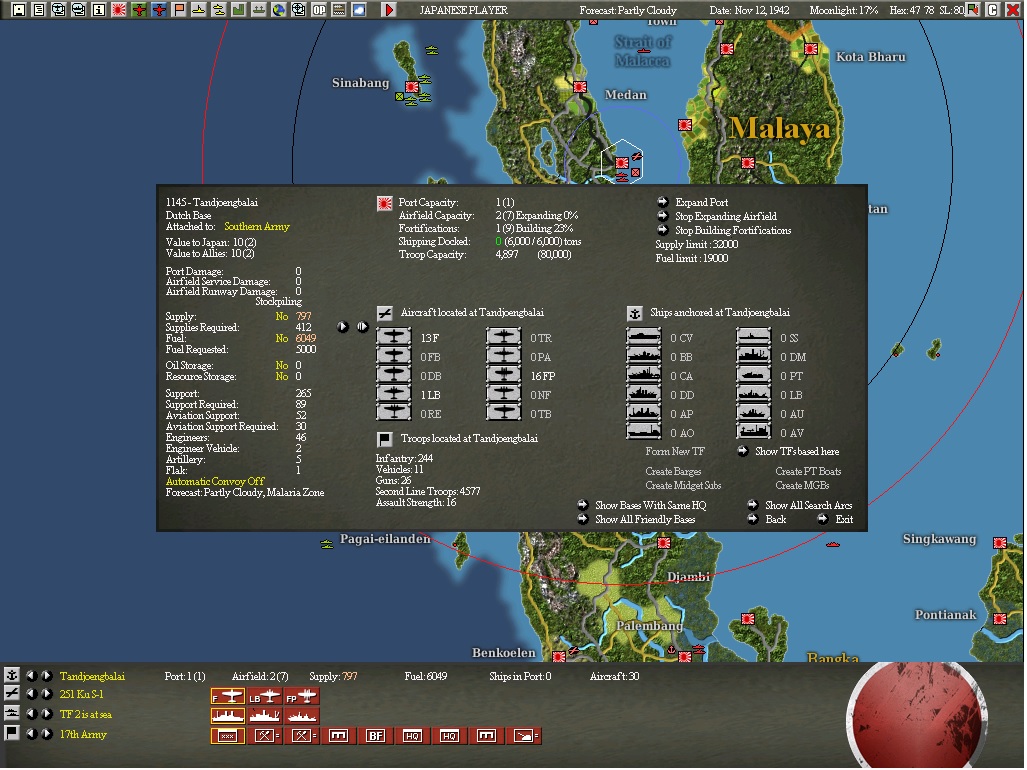1027x770 pixels.
Task: Click the 'C' icon at top right
Action: (x=993, y=10)
